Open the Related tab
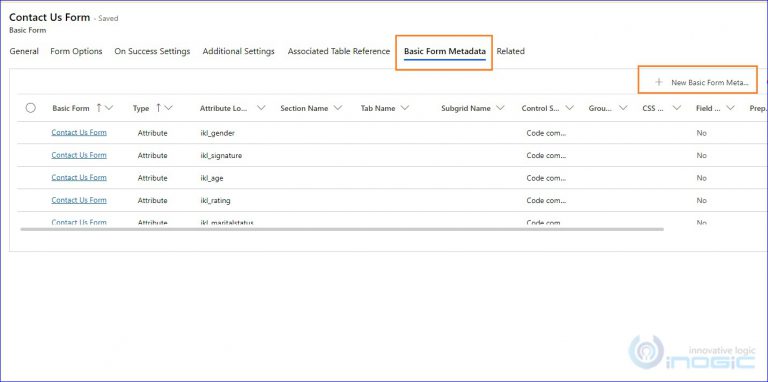Screen dimensions: 768x382 click(510, 51)
